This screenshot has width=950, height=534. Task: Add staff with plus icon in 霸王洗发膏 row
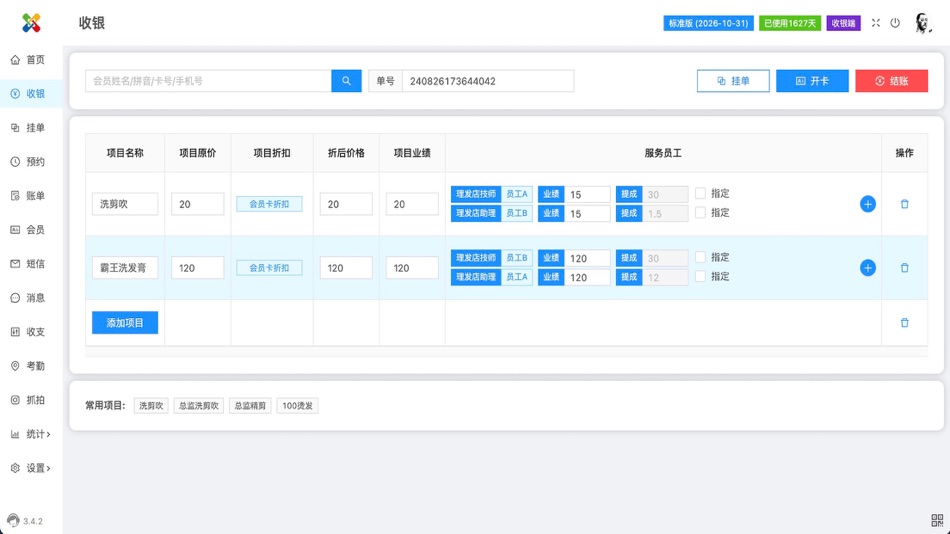[868, 268]
